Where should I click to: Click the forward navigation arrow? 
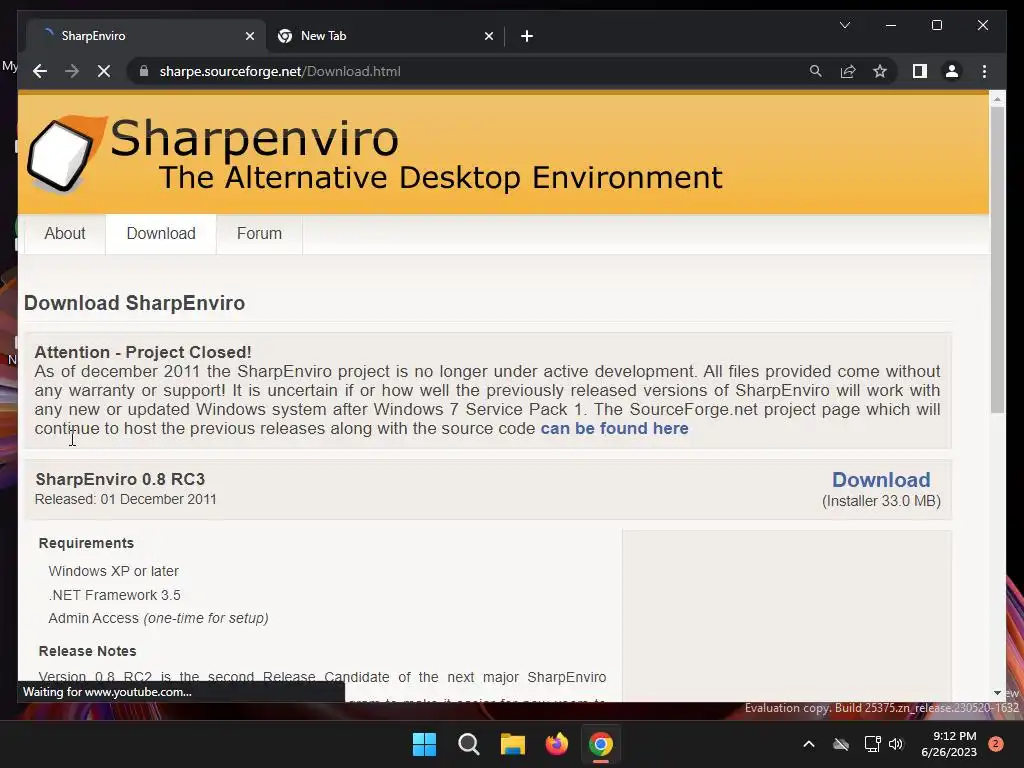[x=72, y=71]
